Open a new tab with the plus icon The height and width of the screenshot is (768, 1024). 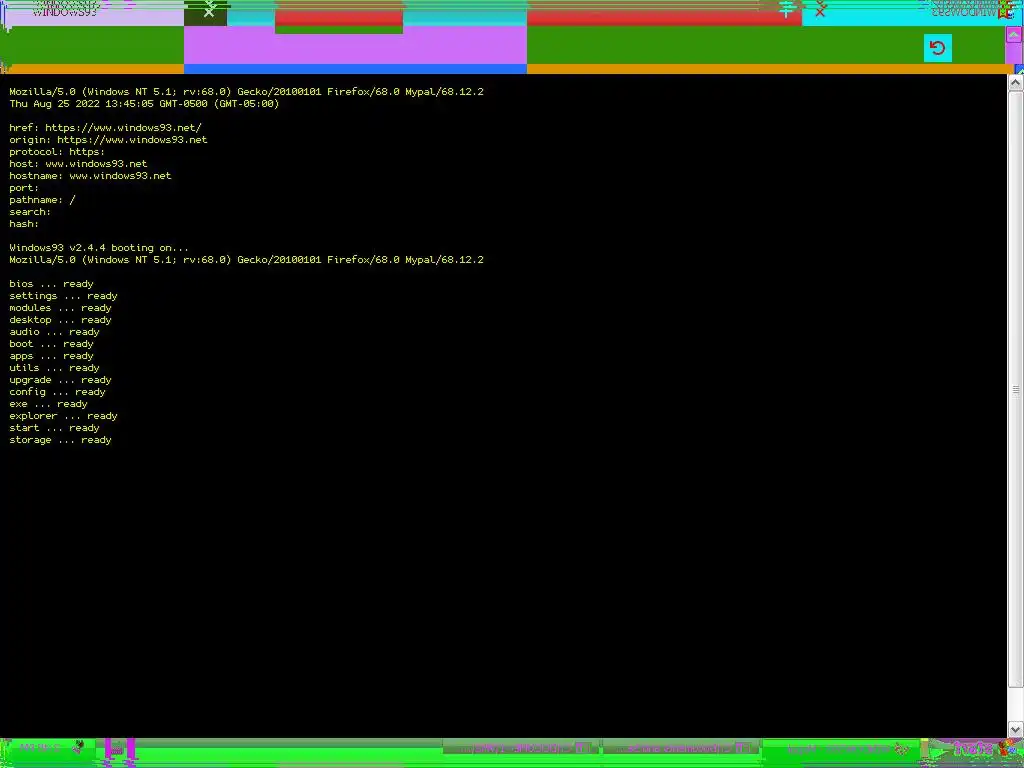coord(786,10)
